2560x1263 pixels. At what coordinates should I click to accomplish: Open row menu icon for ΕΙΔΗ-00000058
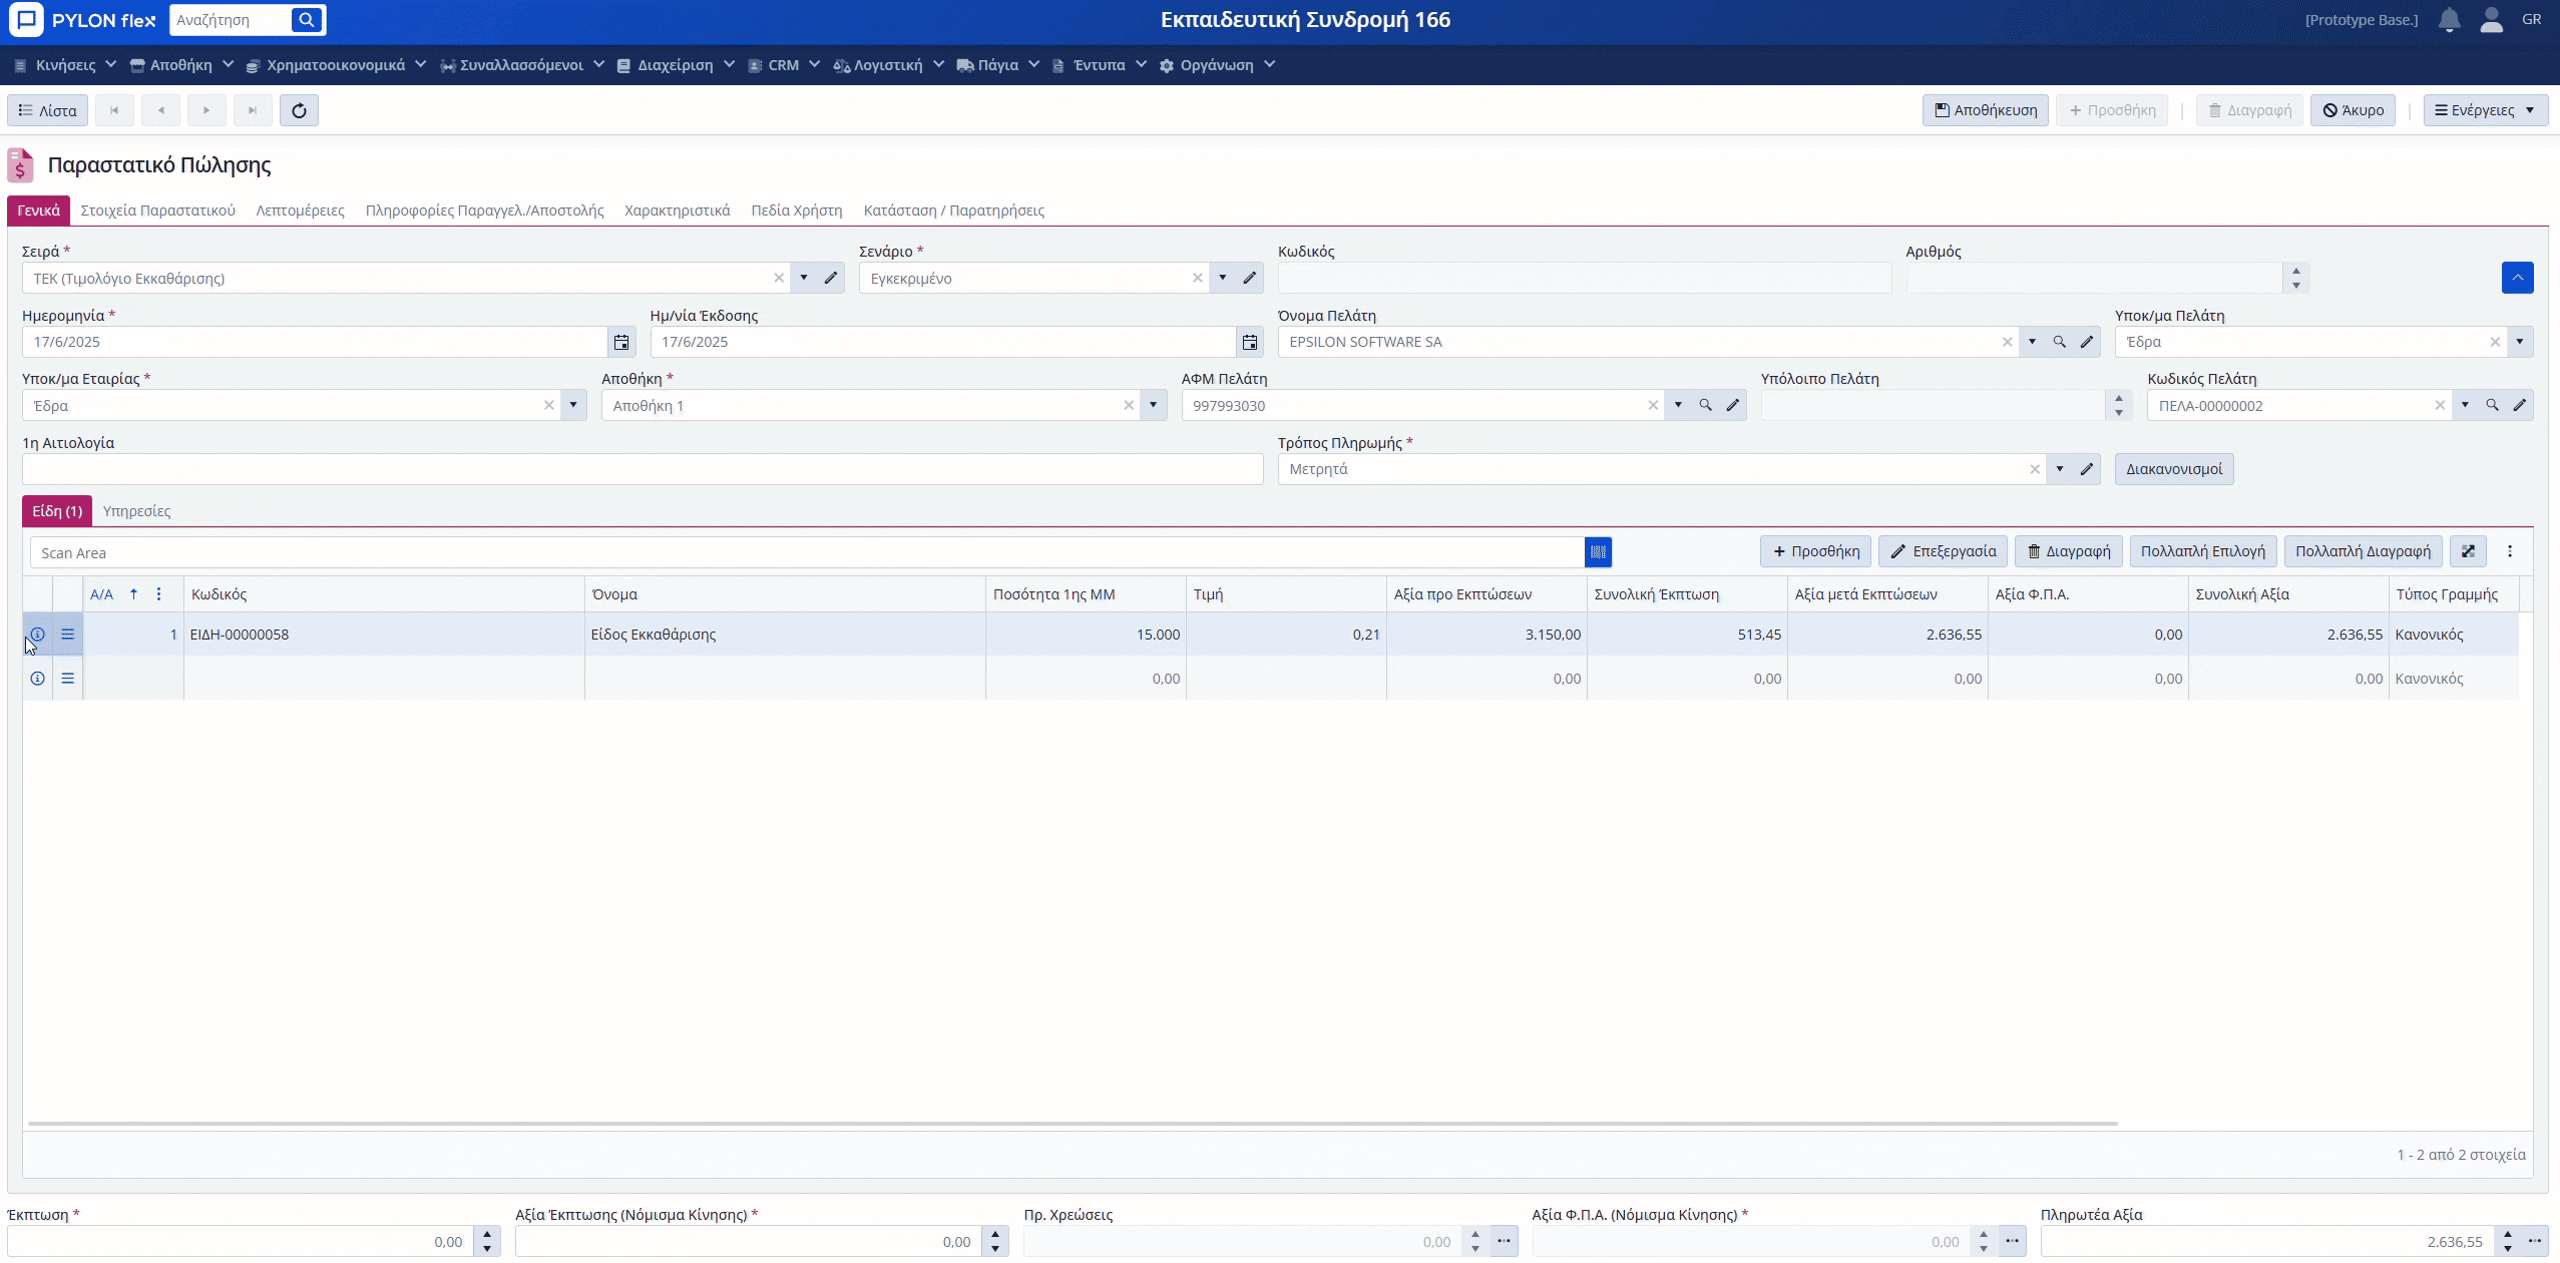tap(68, 634)
